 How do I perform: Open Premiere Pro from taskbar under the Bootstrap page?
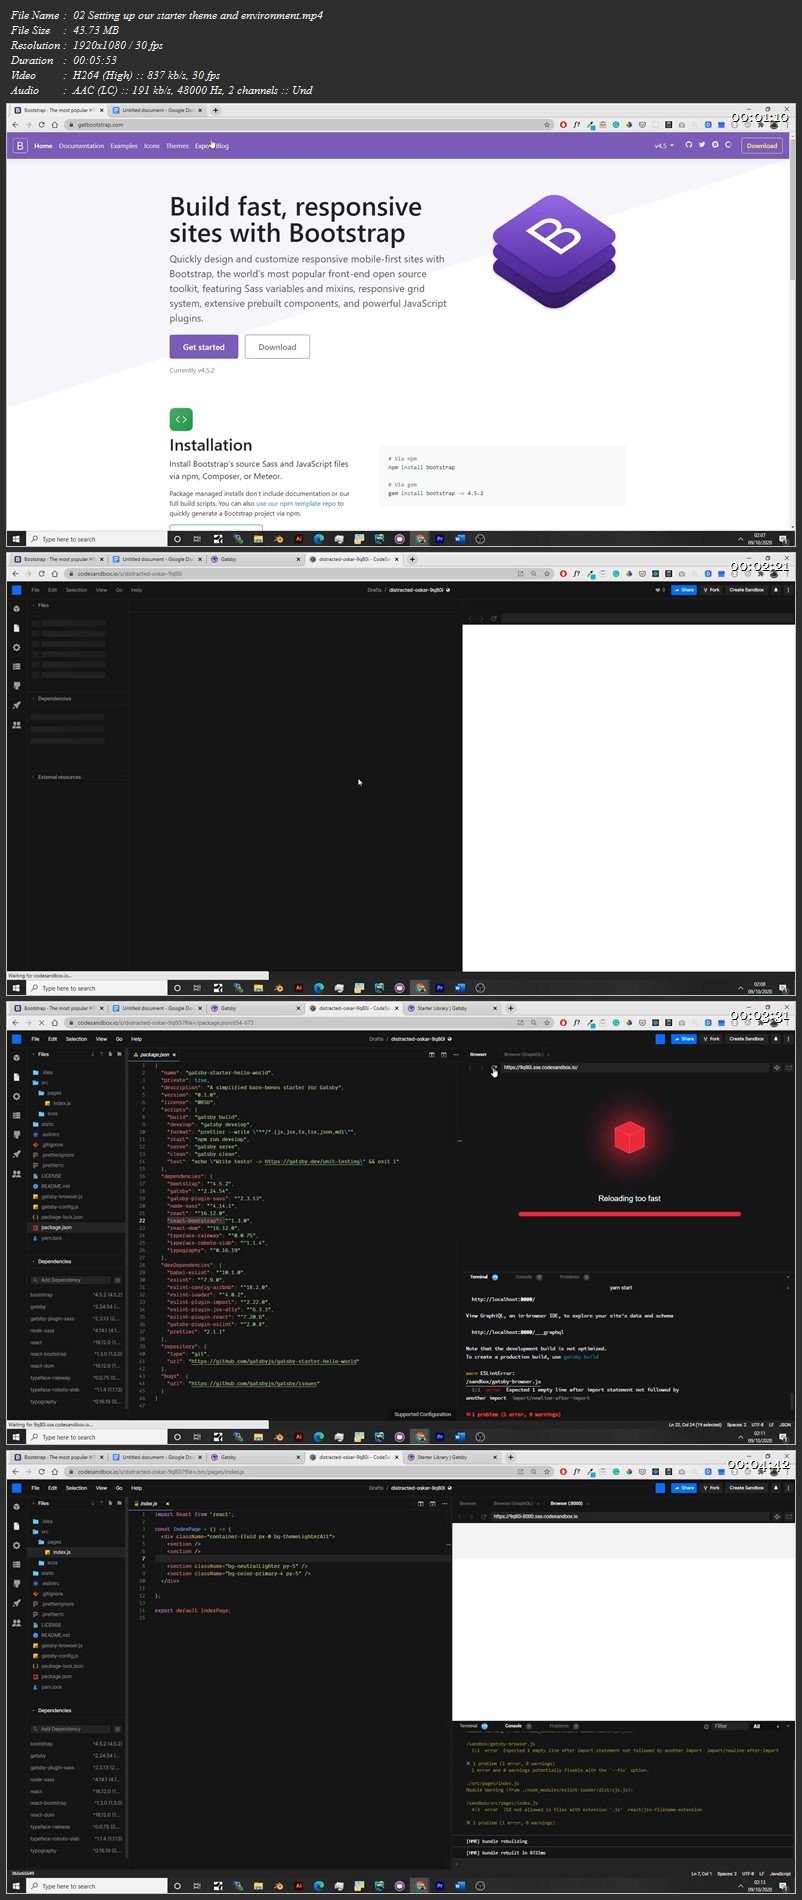[x=440, y=538]
